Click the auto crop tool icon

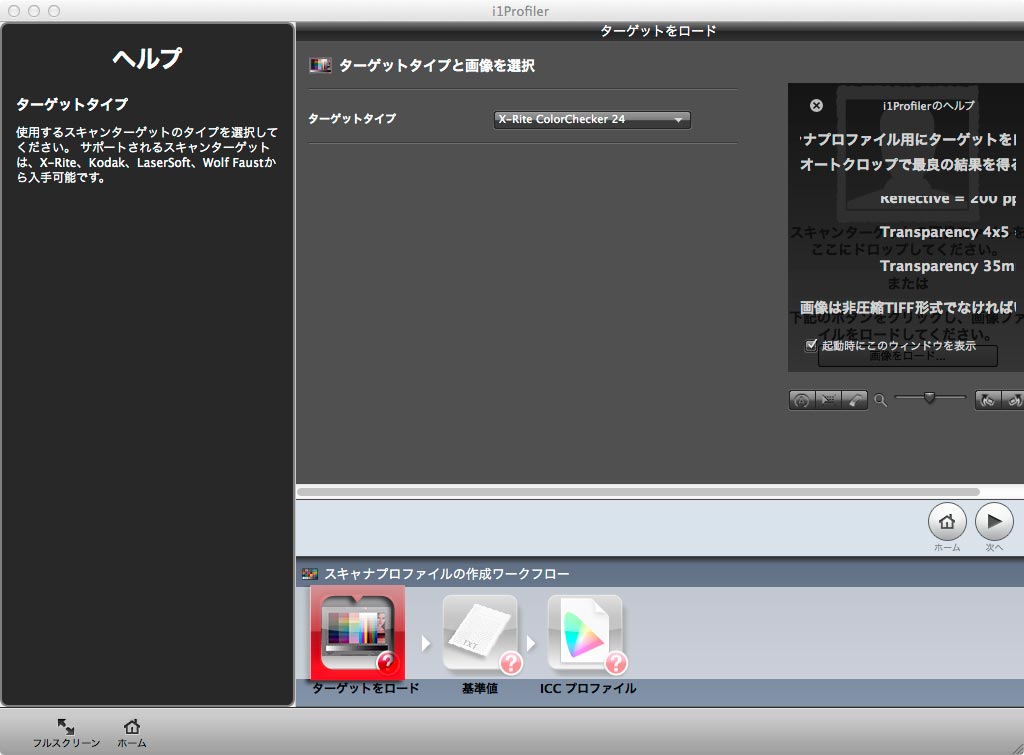coord(802,400)
